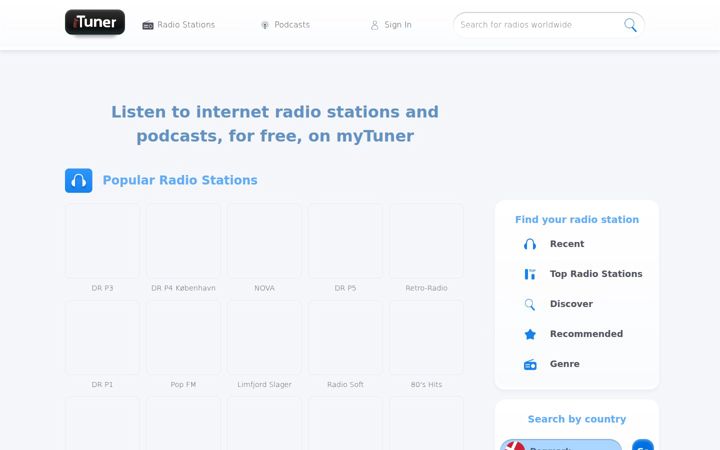Viewport: 720px width, 450px height.
Task: Open the 80's Hits station thumbnail
Action: point(426,338)
